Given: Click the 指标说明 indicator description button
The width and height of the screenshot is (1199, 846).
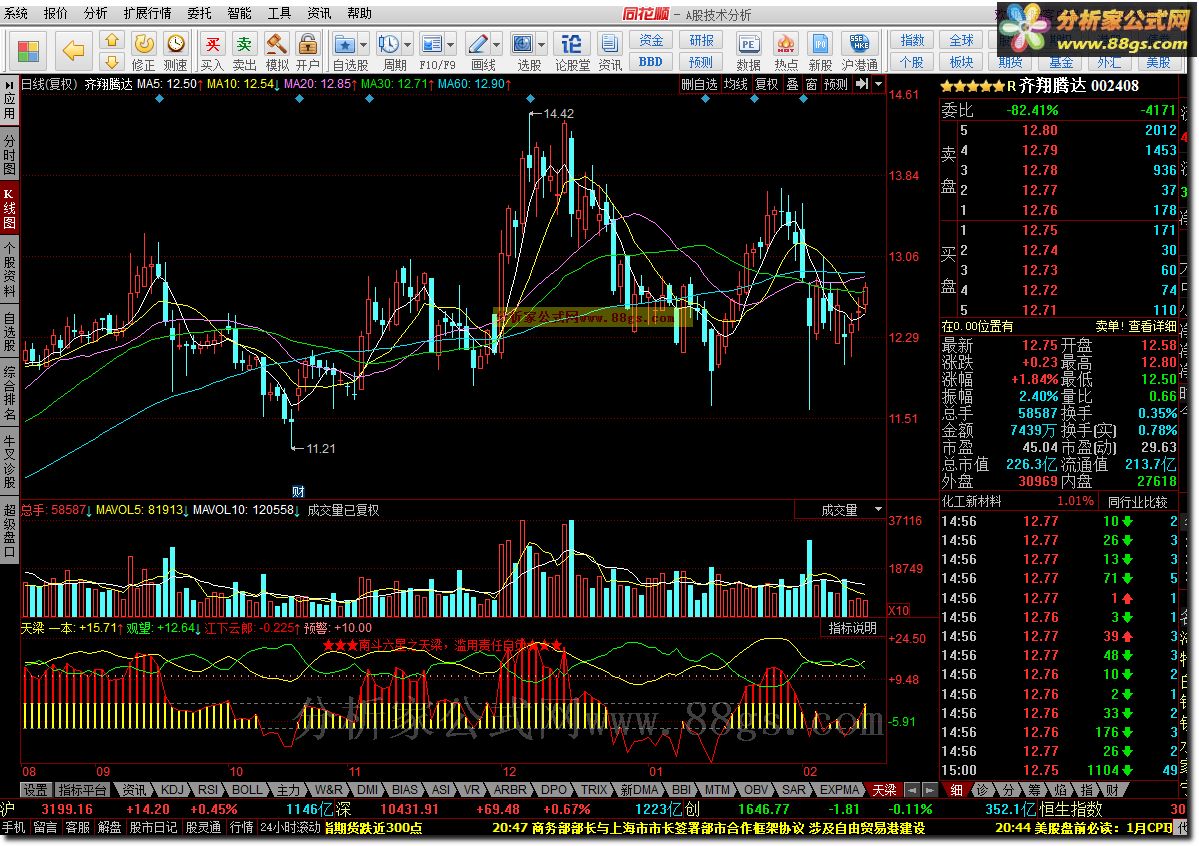Looking at the screenshot, I should 853,628.
